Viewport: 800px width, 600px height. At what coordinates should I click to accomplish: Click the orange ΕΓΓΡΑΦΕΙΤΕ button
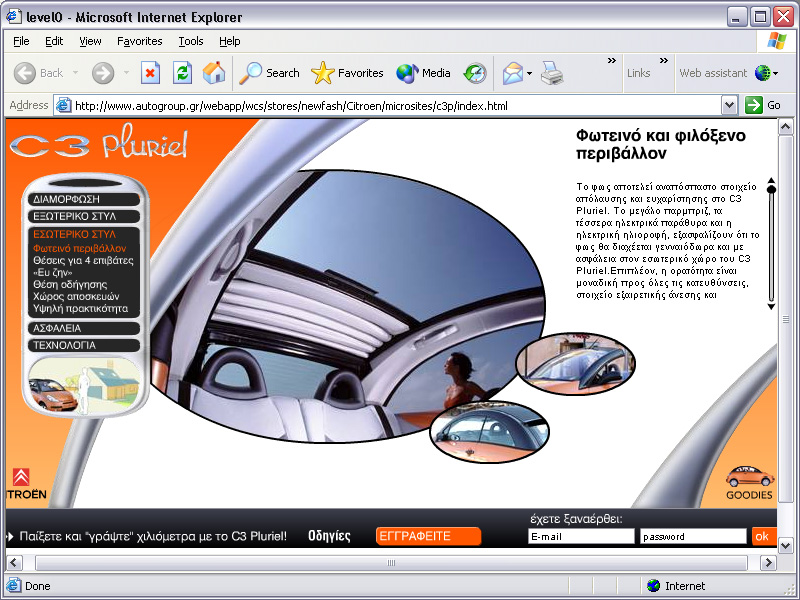(428, 536)
